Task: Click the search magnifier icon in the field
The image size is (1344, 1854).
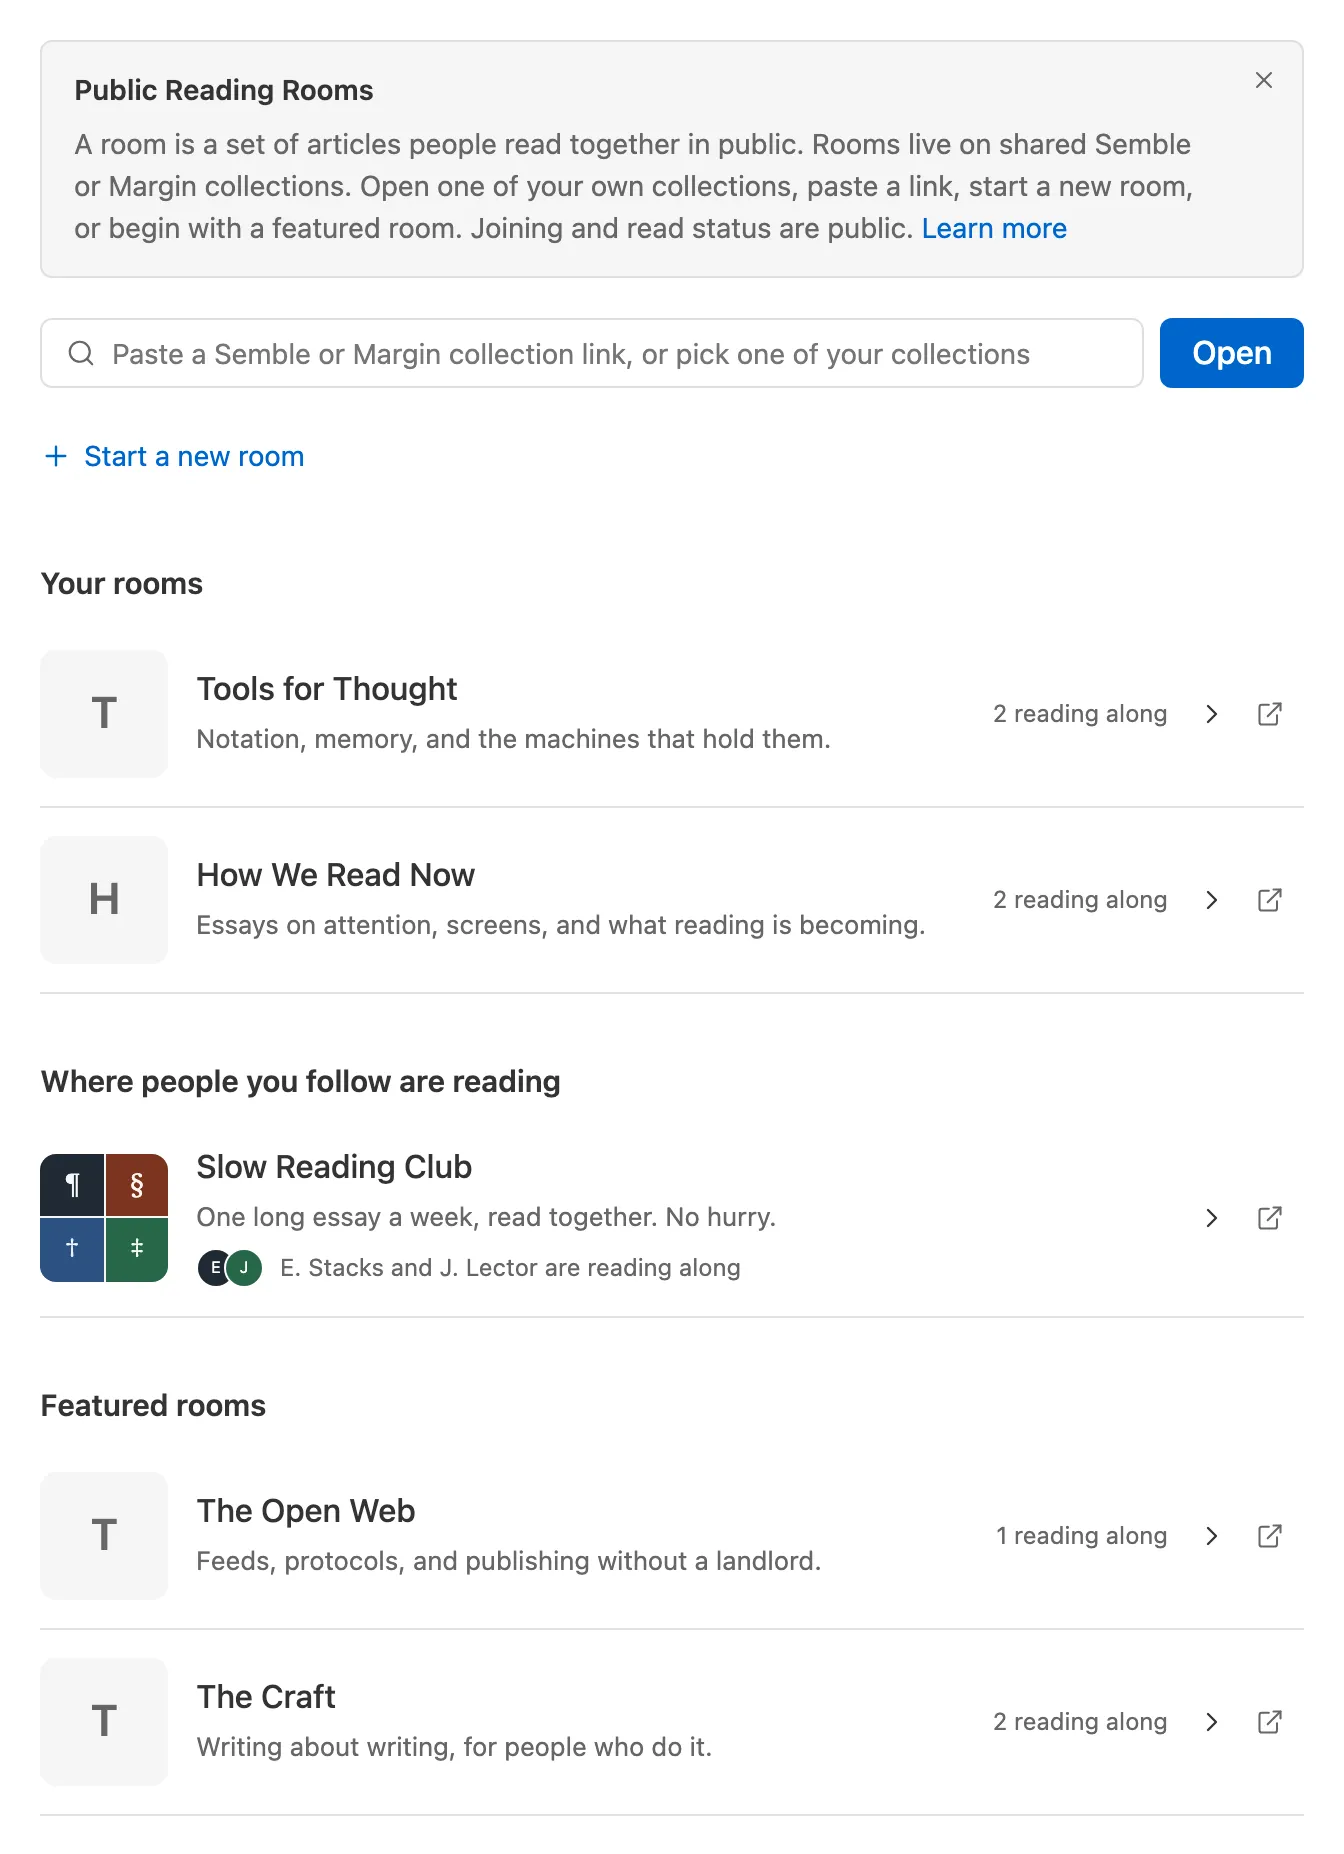Action: (81, 353)
